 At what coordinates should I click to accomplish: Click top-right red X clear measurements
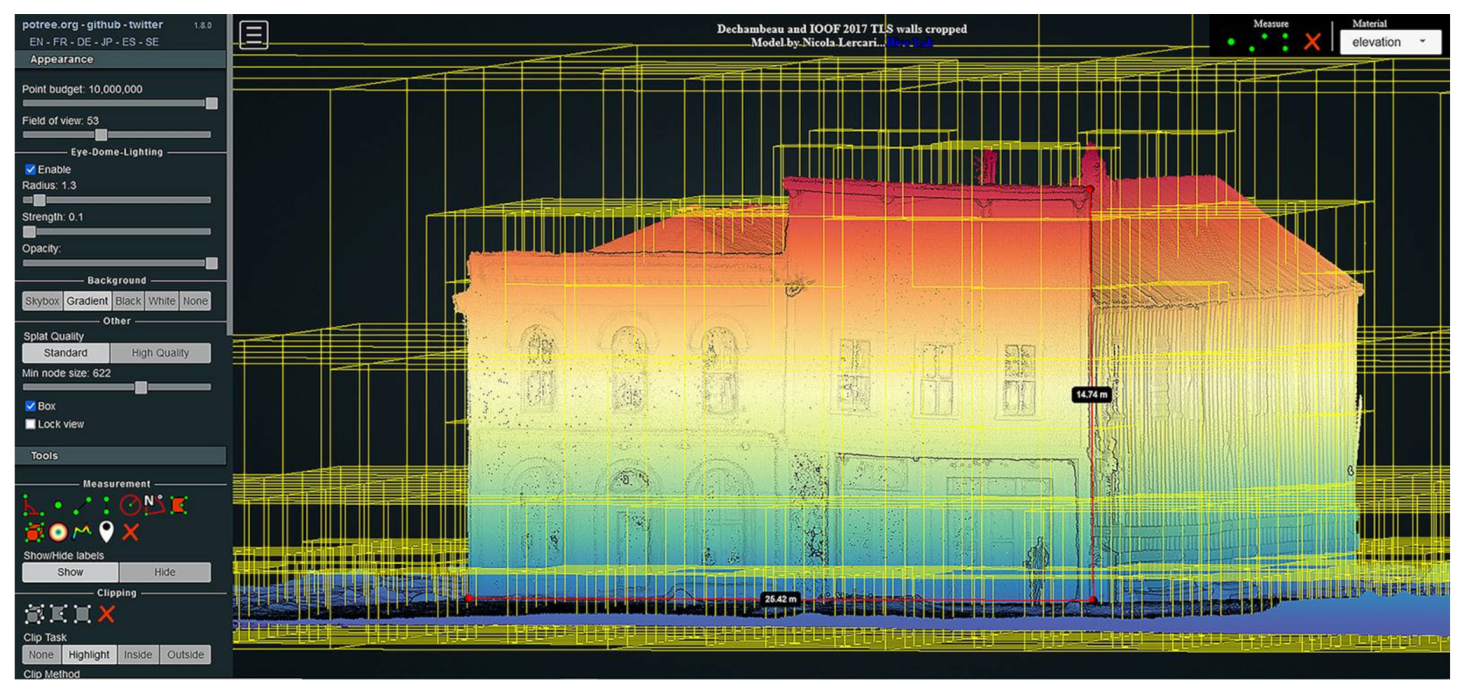tap(1312, 42)
